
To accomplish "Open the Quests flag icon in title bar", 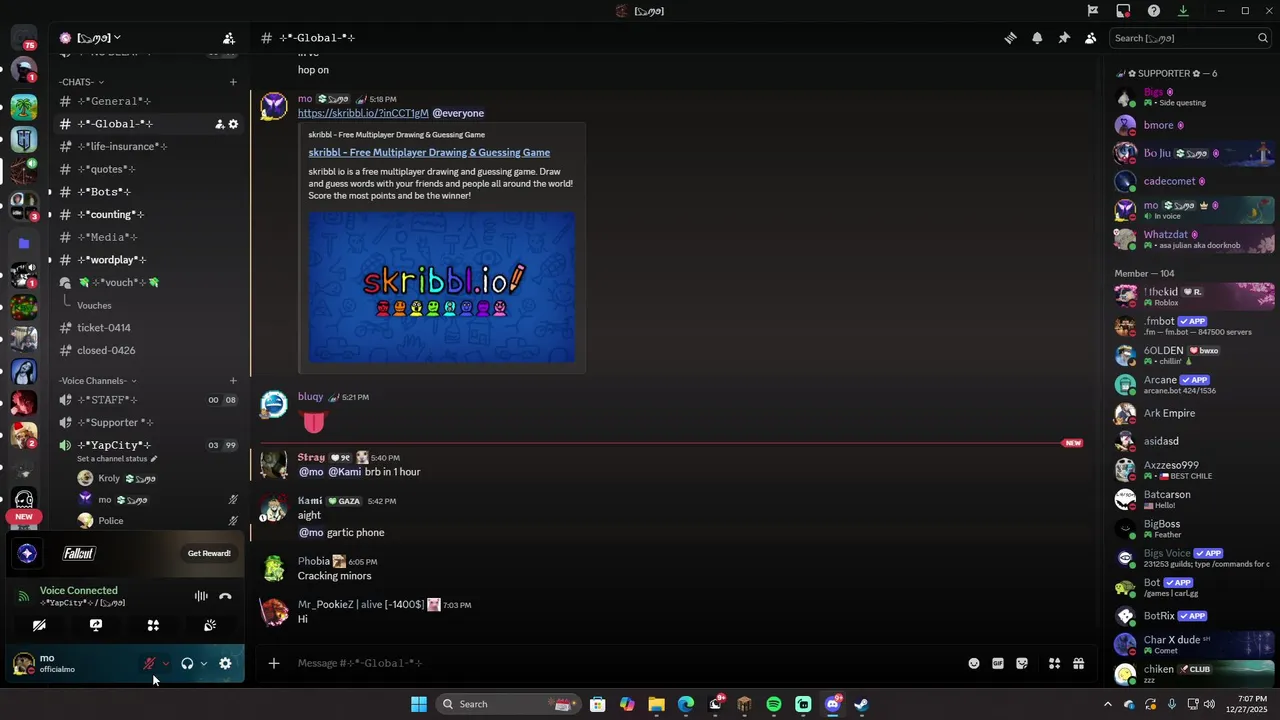I will (x=1093, y=11).
